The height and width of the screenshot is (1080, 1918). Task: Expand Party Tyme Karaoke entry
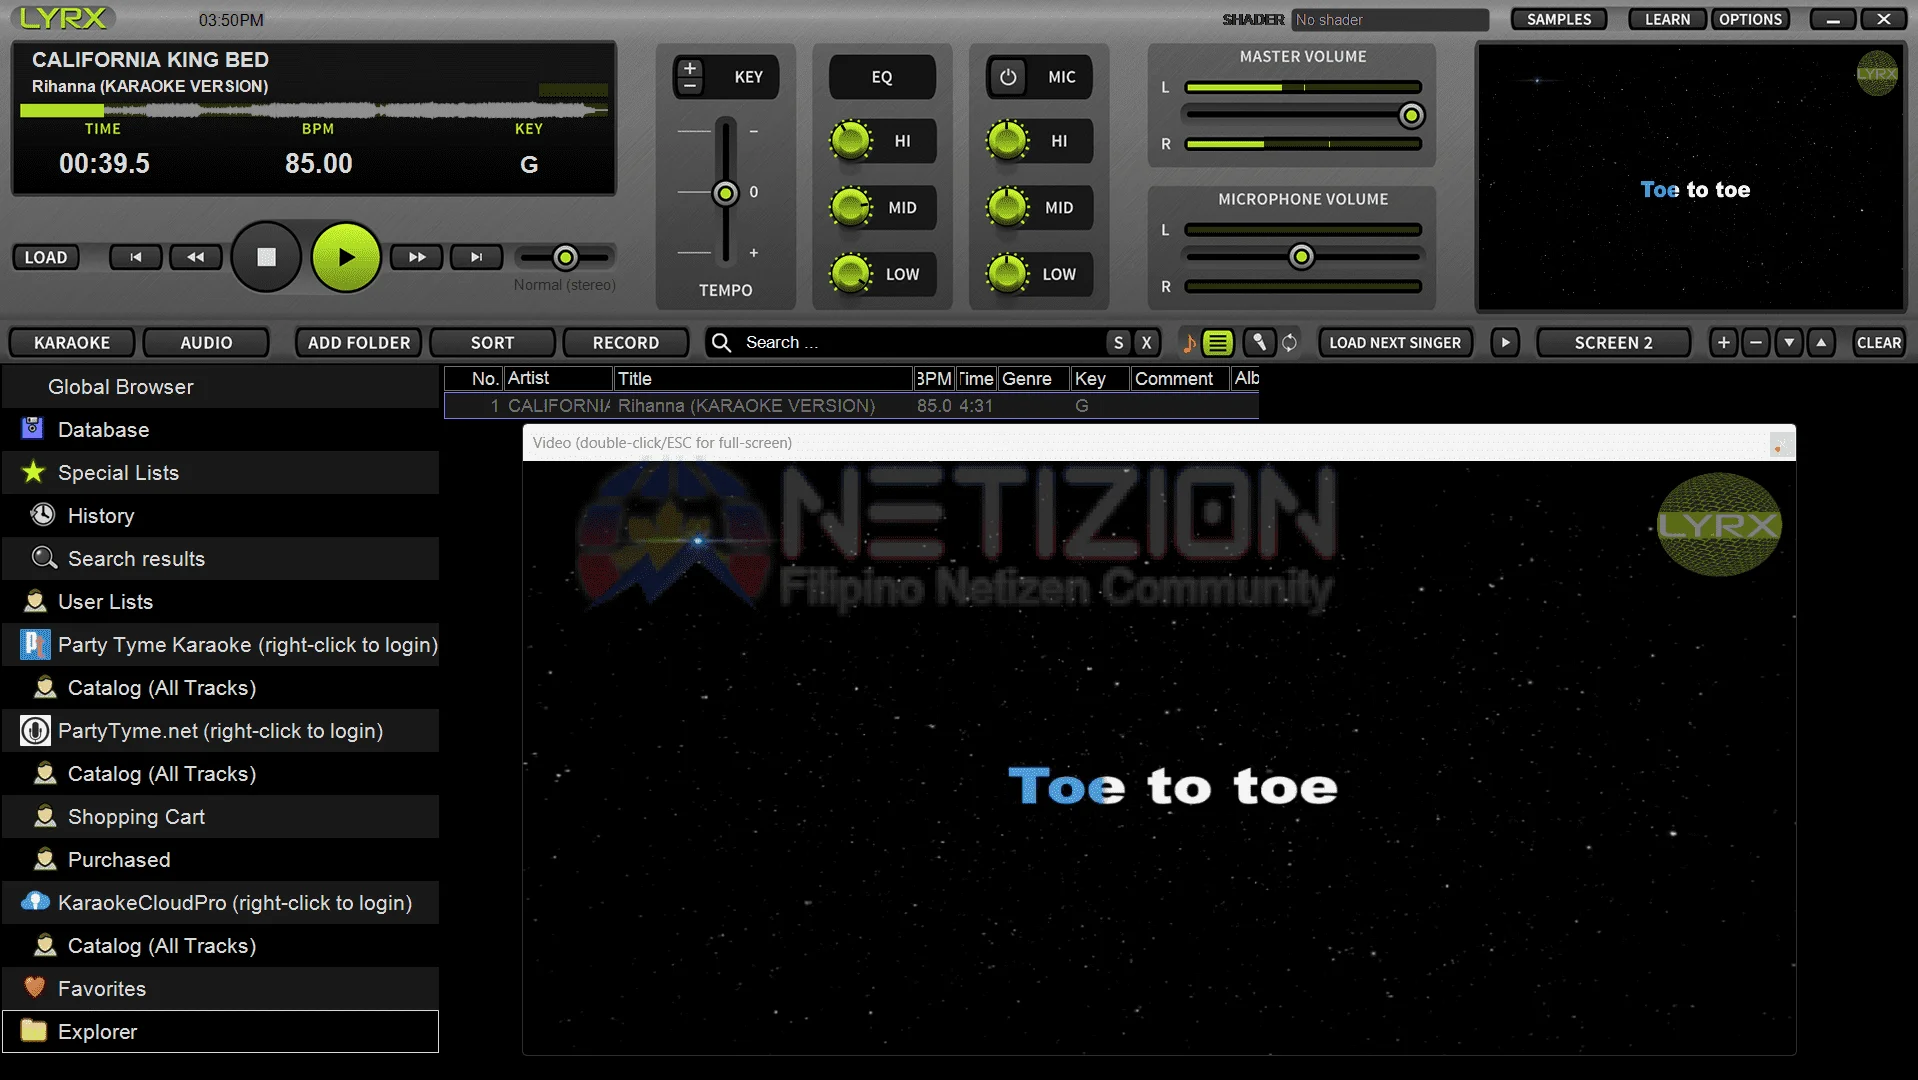pos(220,645)
